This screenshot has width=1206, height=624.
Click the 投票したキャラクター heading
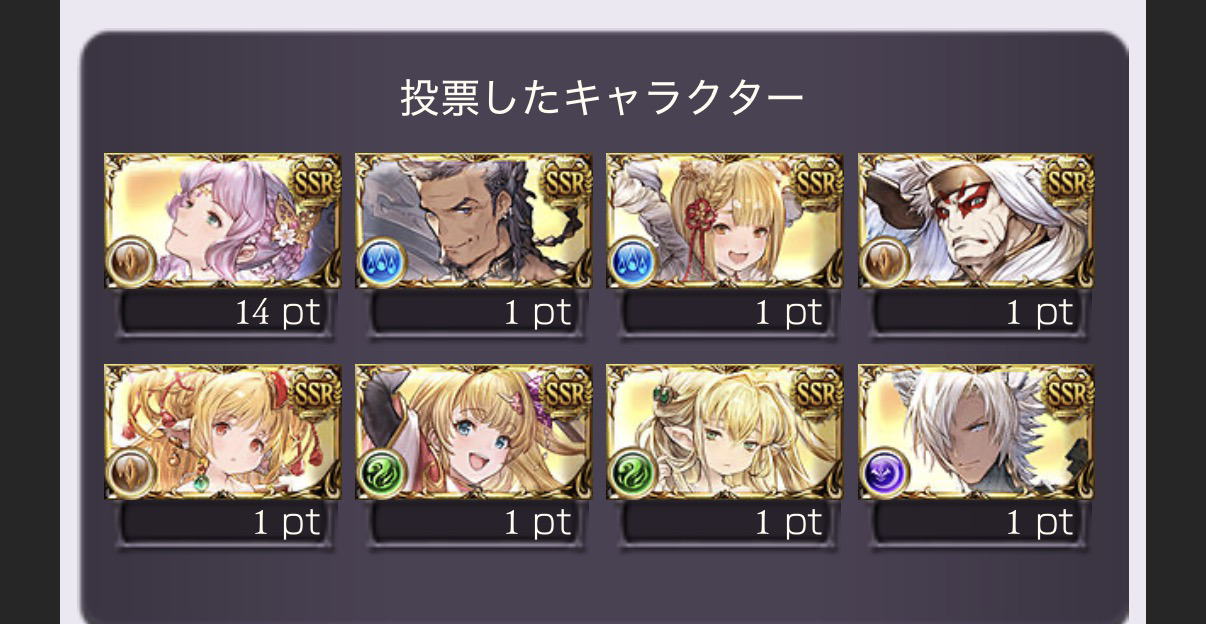click(x=603, y=97)
